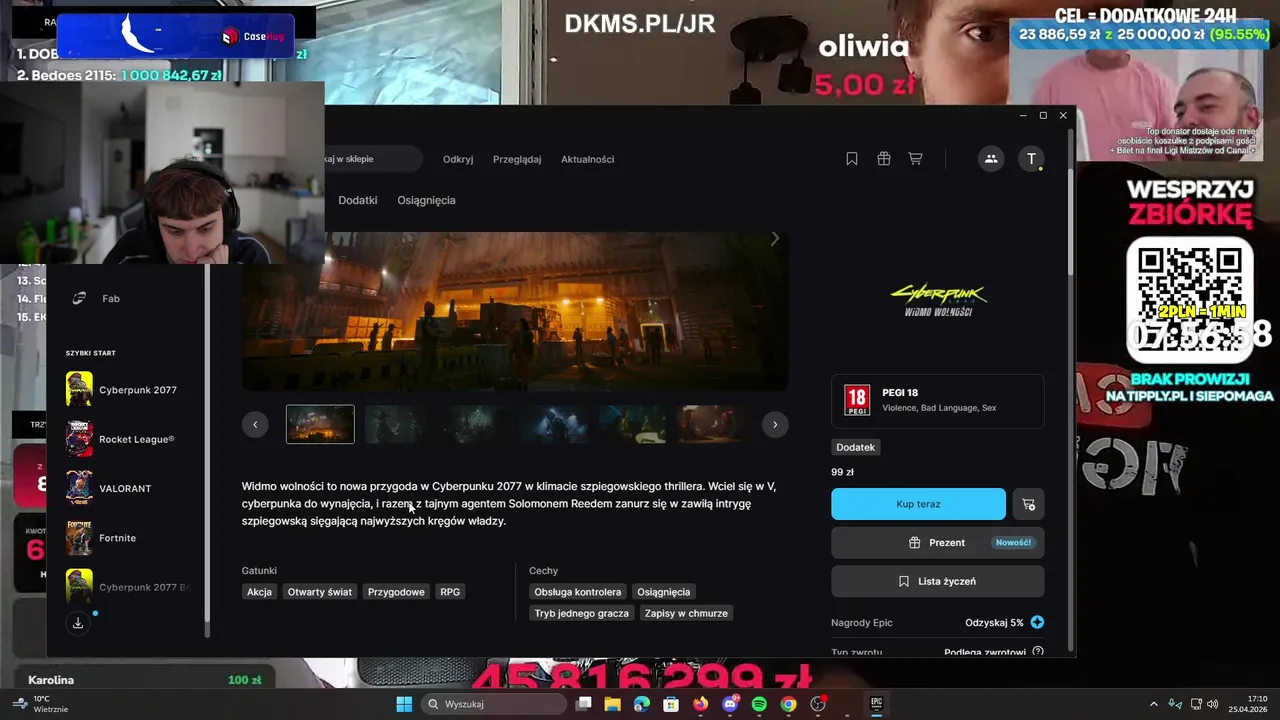
Task: Click the Fab icon in sidebar
Action: click(x=80, y=298)
